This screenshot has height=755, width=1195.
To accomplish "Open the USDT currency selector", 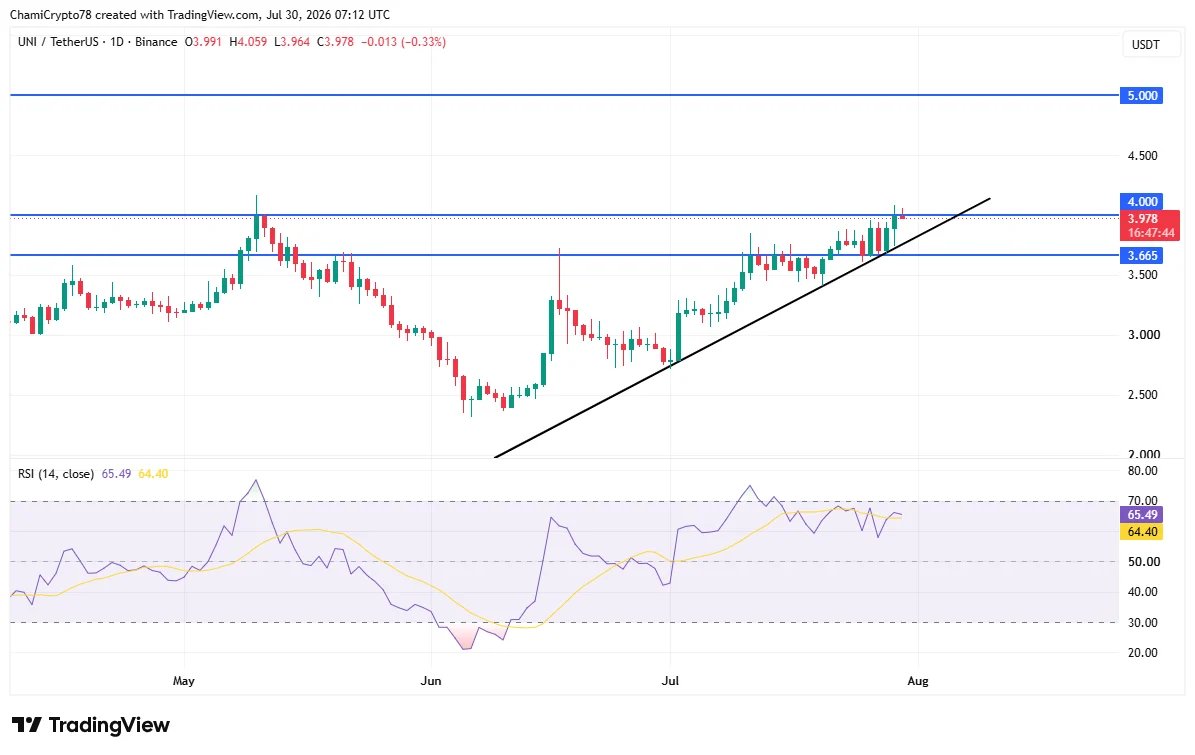I will [1145, 45].
